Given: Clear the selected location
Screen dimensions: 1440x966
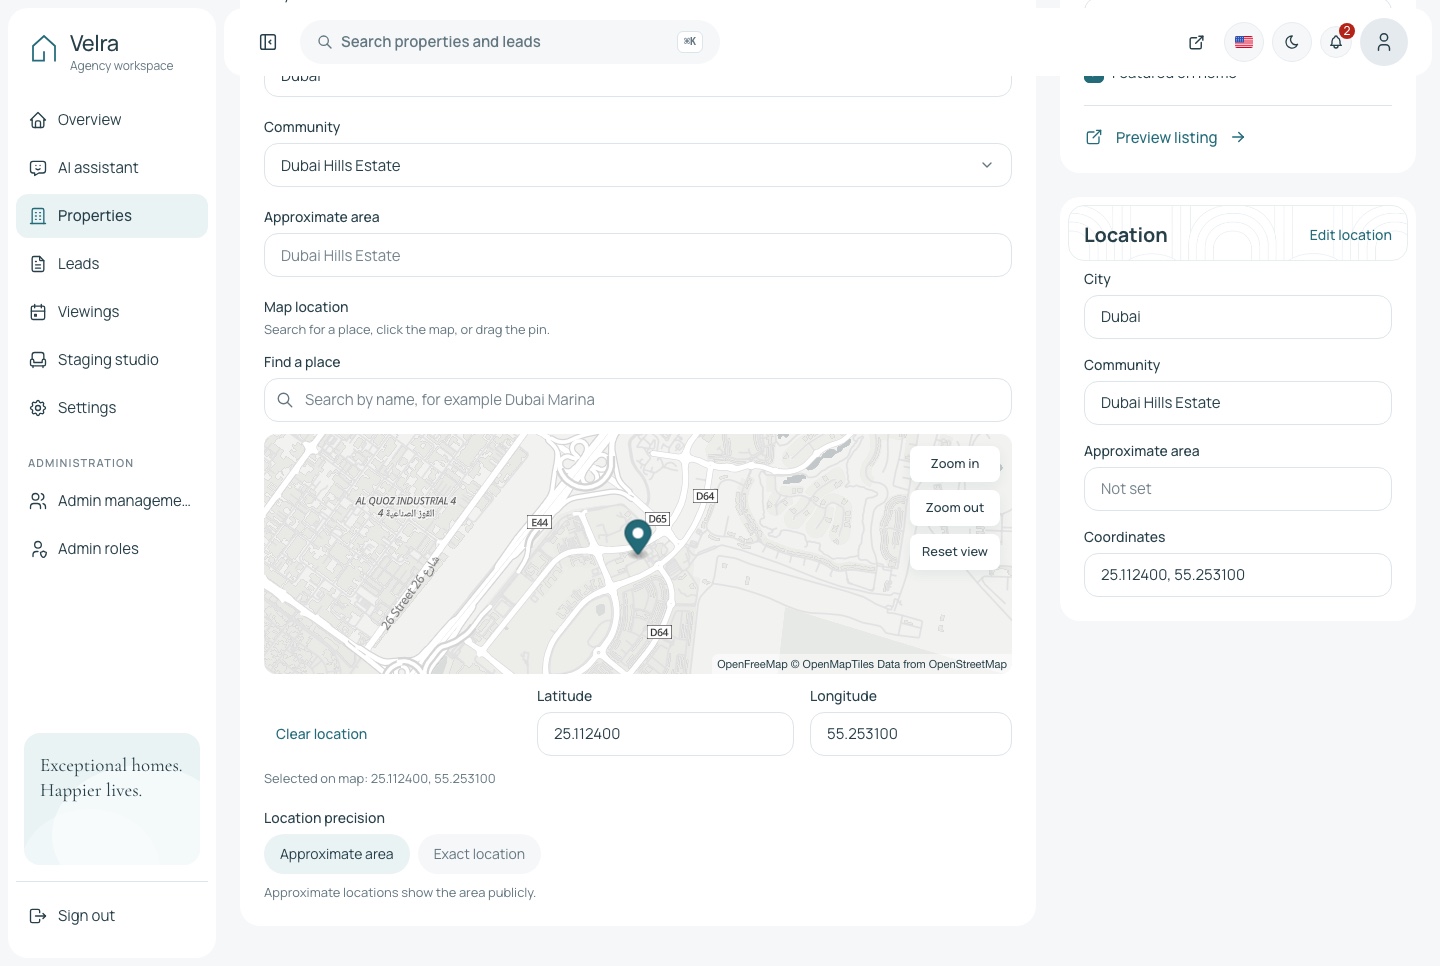Looking at the screenshot, I should pyautogui.click(x=321, y=734).
